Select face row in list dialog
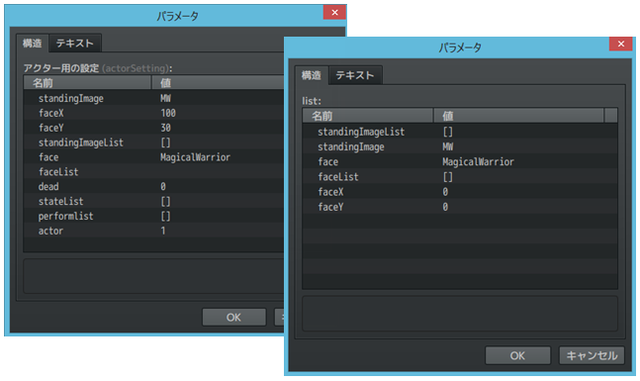The image size is (640, 381). (460, 162)
